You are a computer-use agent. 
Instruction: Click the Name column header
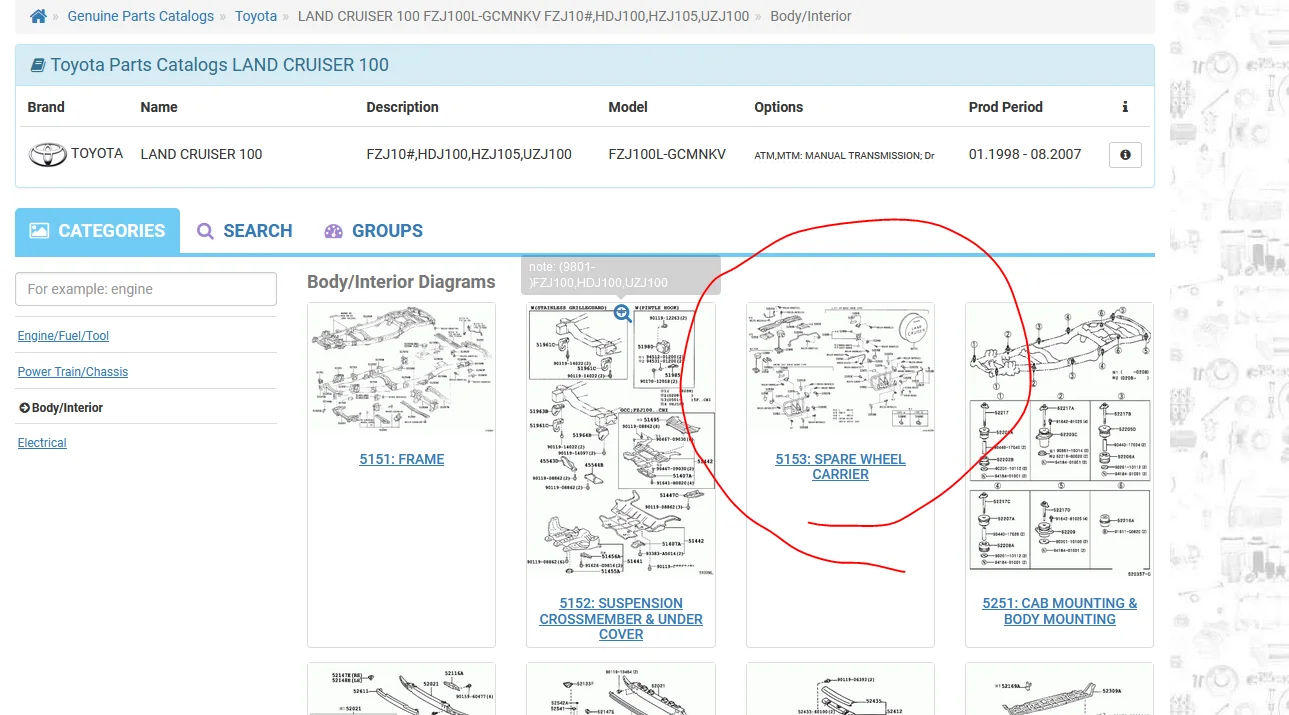(x=159, y=107)
